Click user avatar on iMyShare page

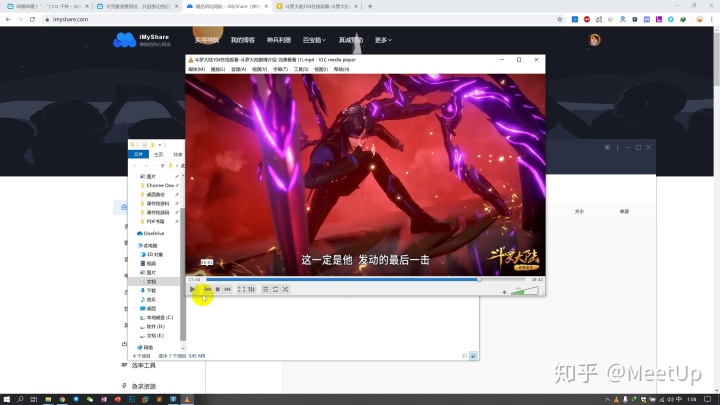click(595, 40)
